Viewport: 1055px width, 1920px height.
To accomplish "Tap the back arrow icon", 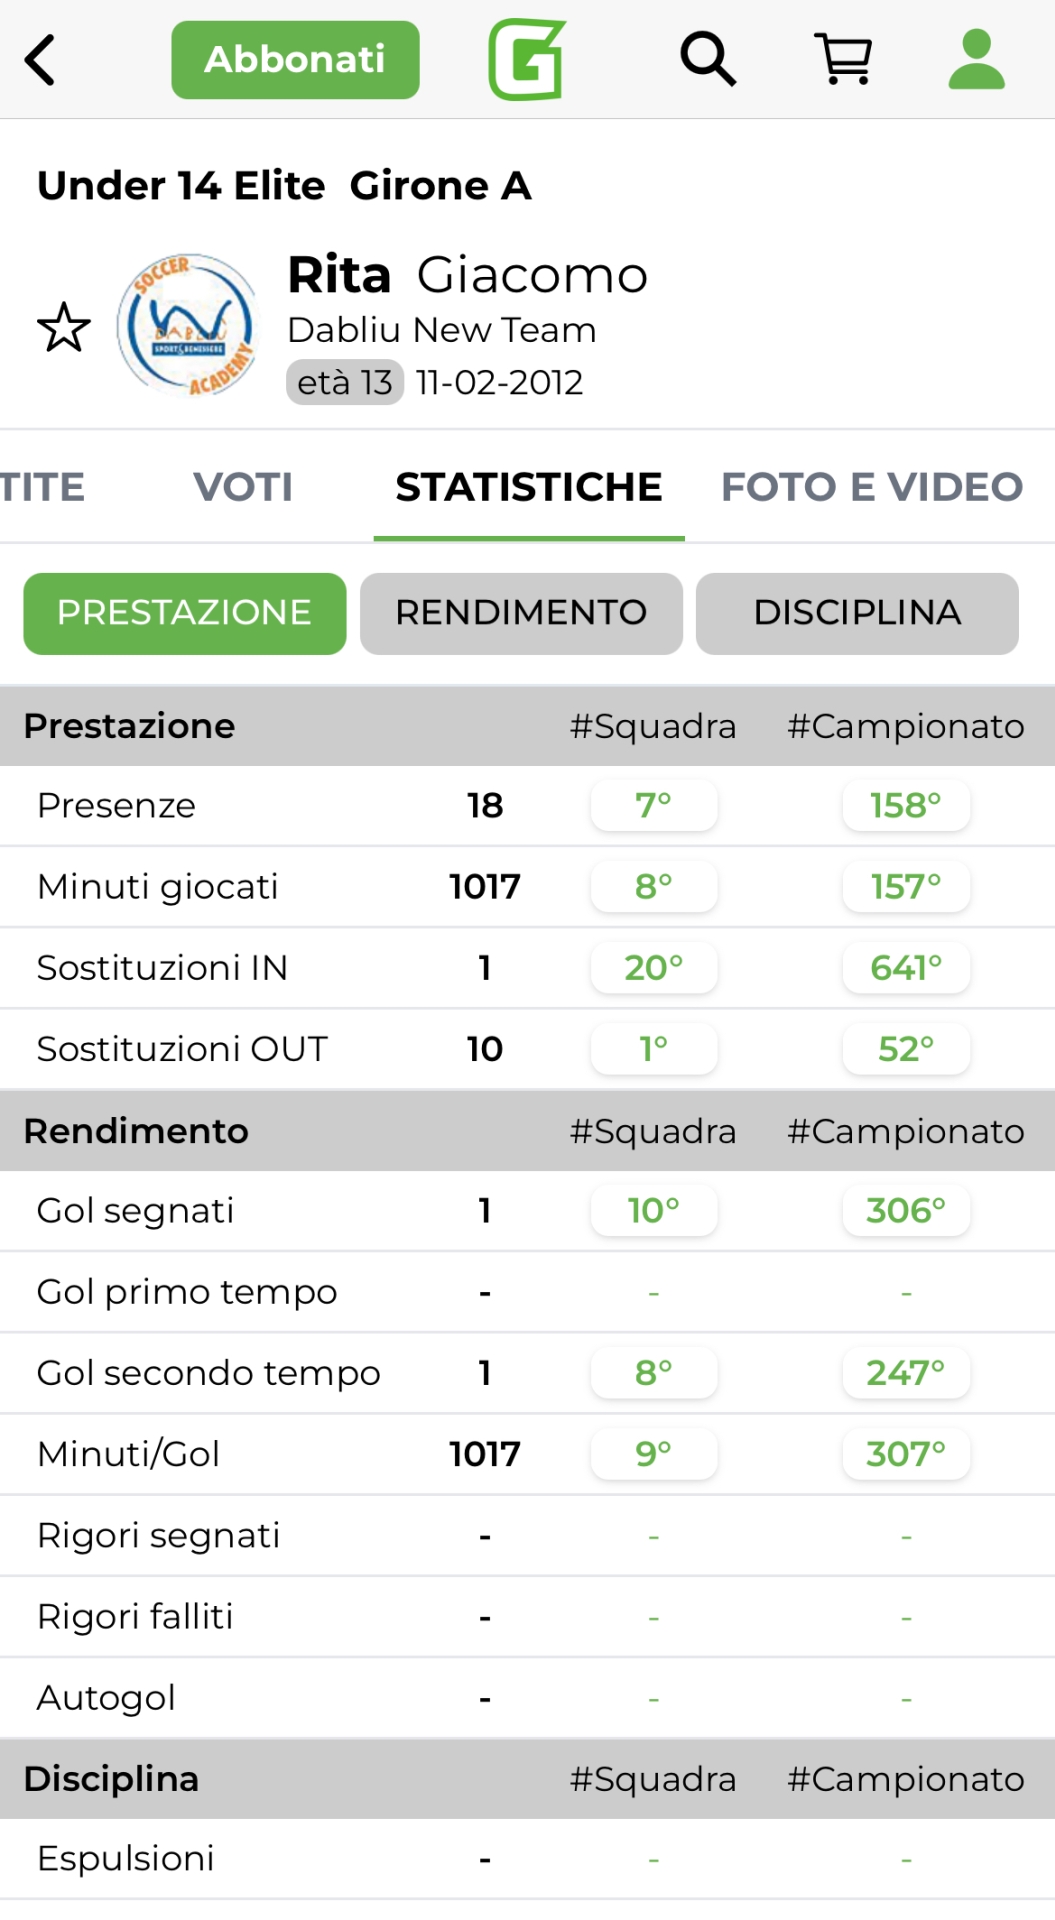I will click(x=40, y=60).
